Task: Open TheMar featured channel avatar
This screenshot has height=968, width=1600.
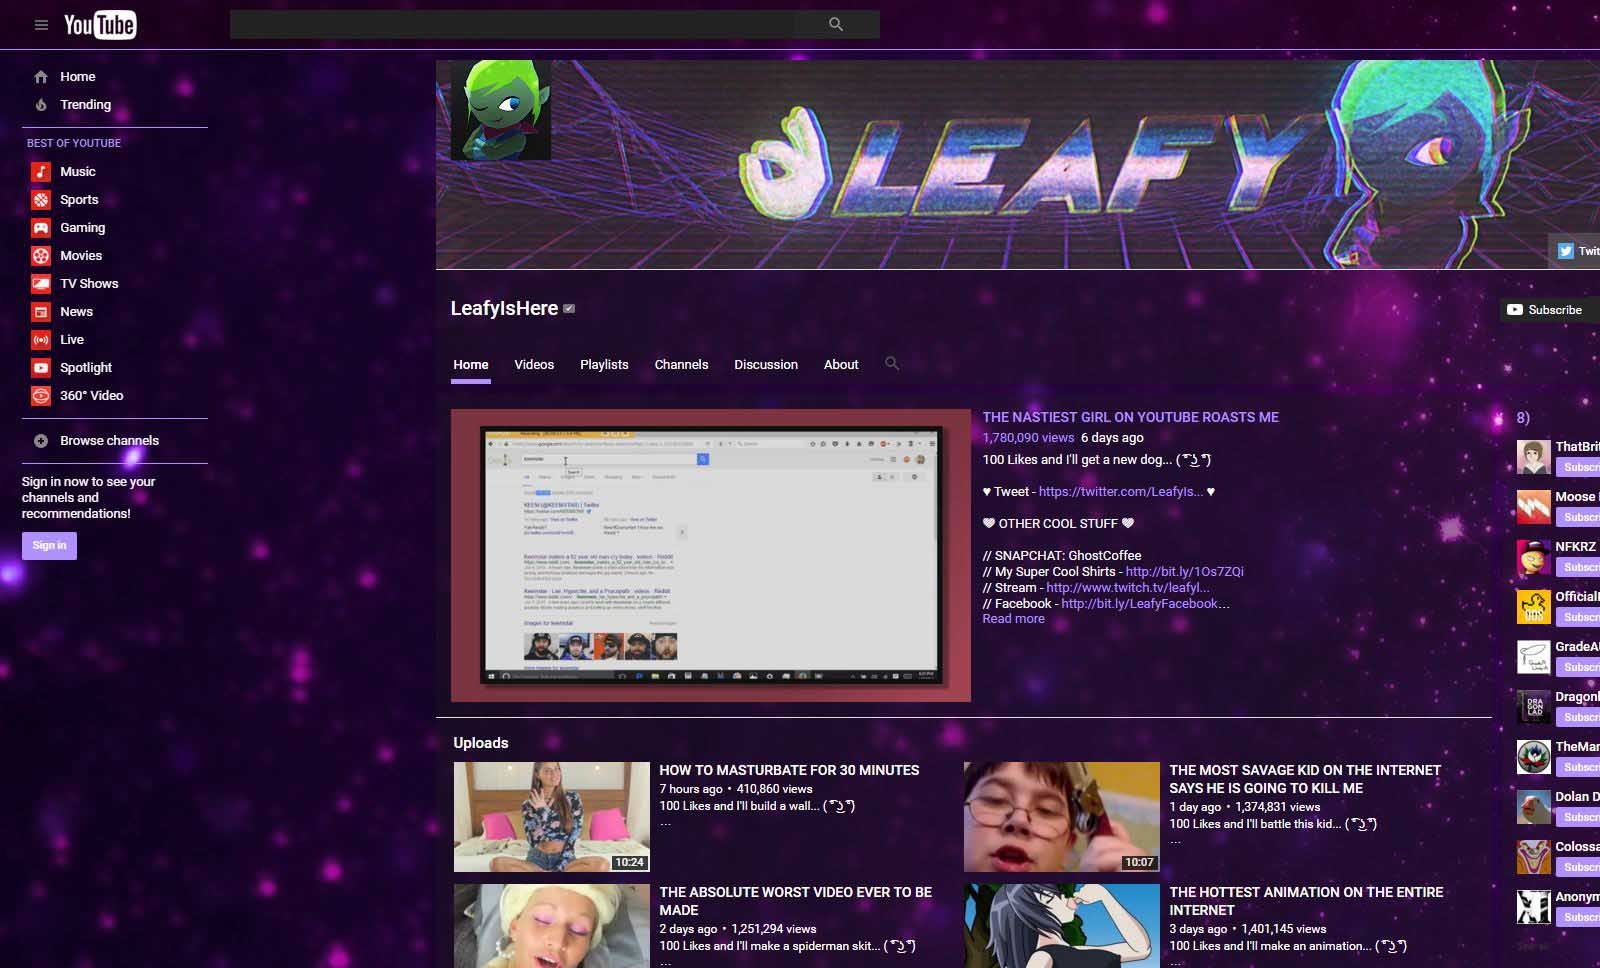Action: 1534,757
